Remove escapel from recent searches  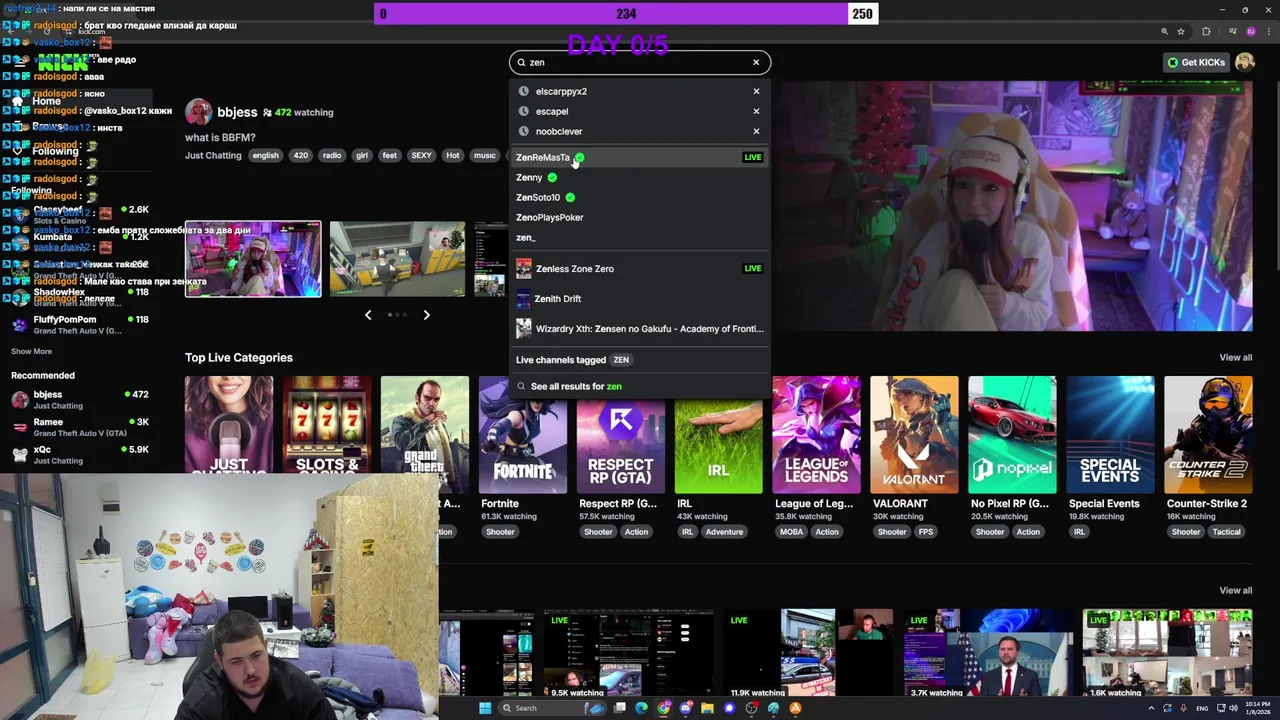(x=756, y=111)
